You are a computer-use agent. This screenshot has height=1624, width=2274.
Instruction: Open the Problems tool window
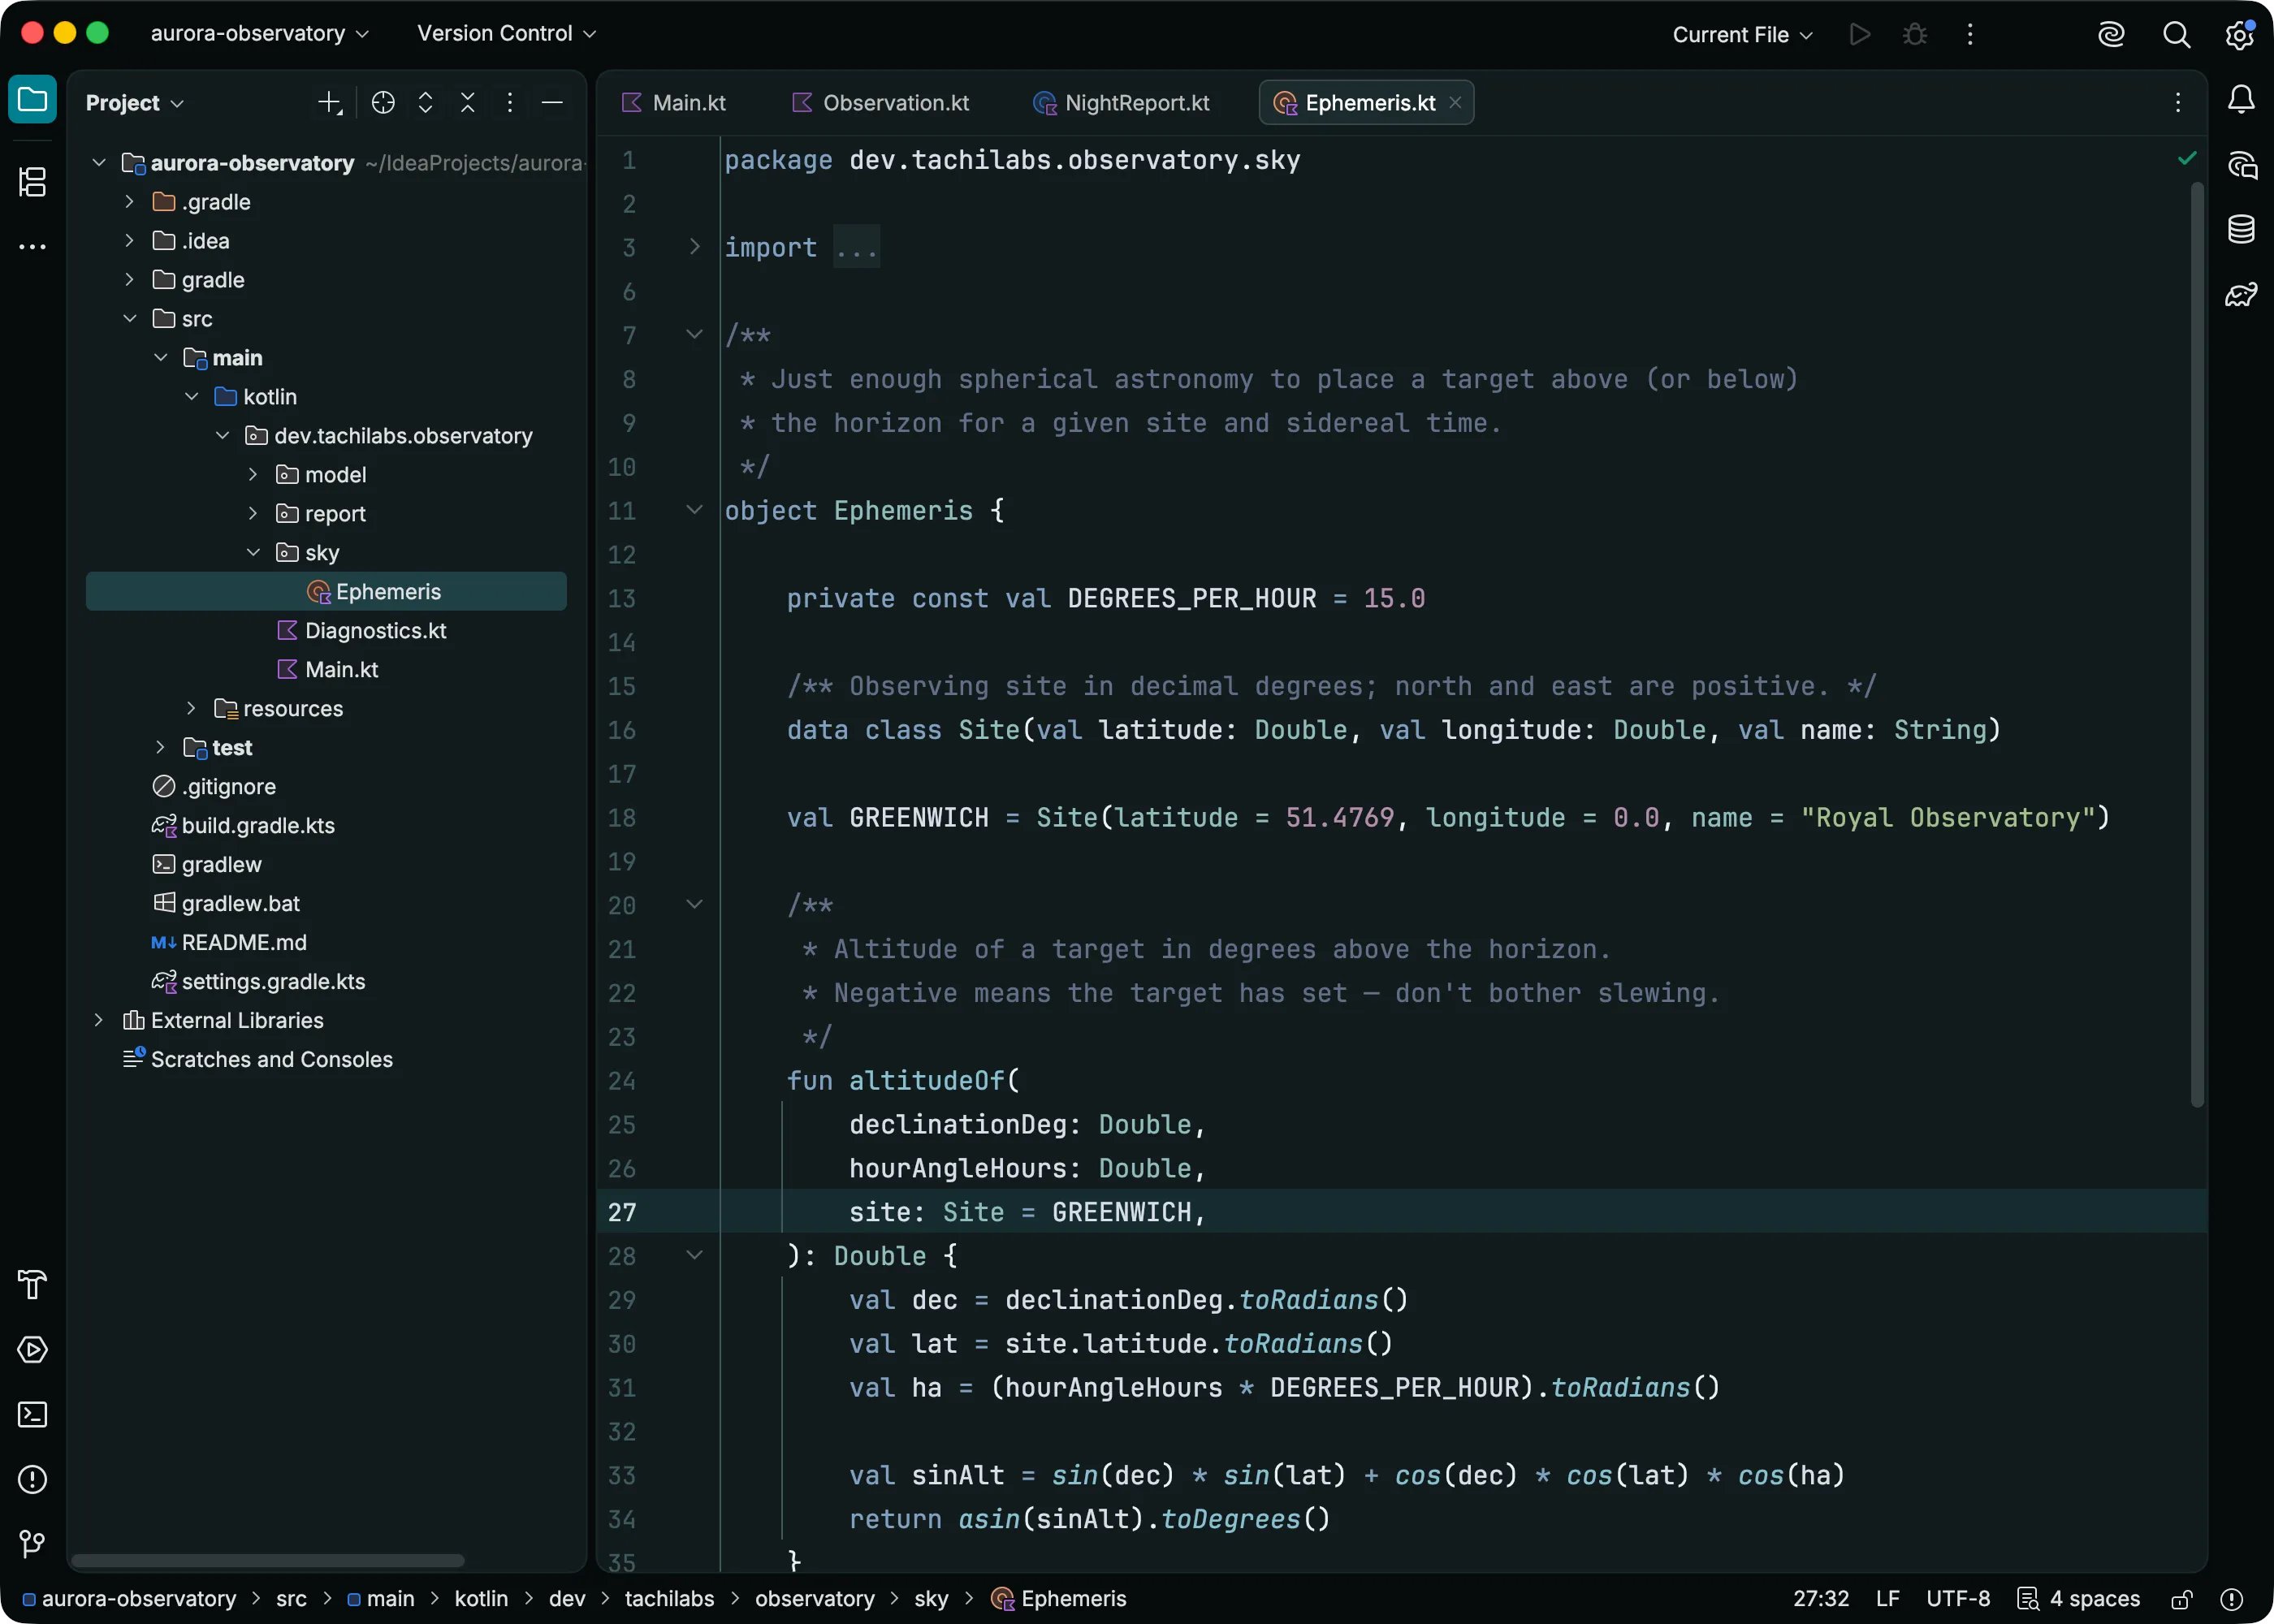point(32,1480)
